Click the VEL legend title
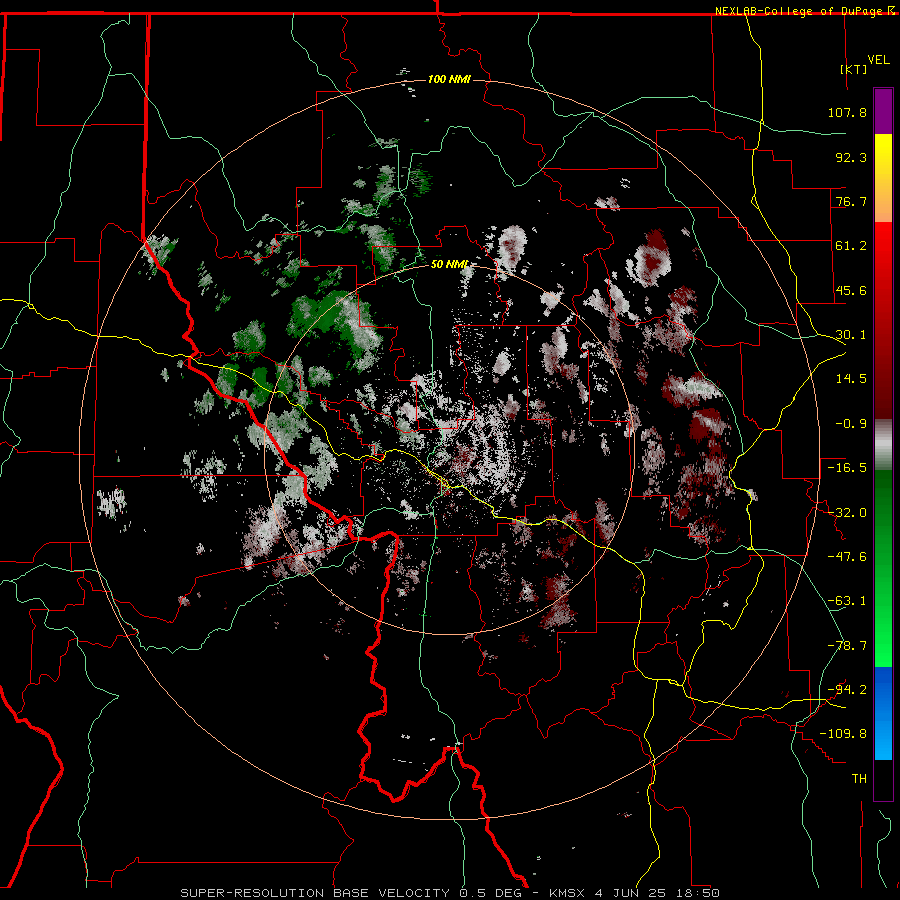The width and height of the screenshot is (900, 900). pos(878,60)
